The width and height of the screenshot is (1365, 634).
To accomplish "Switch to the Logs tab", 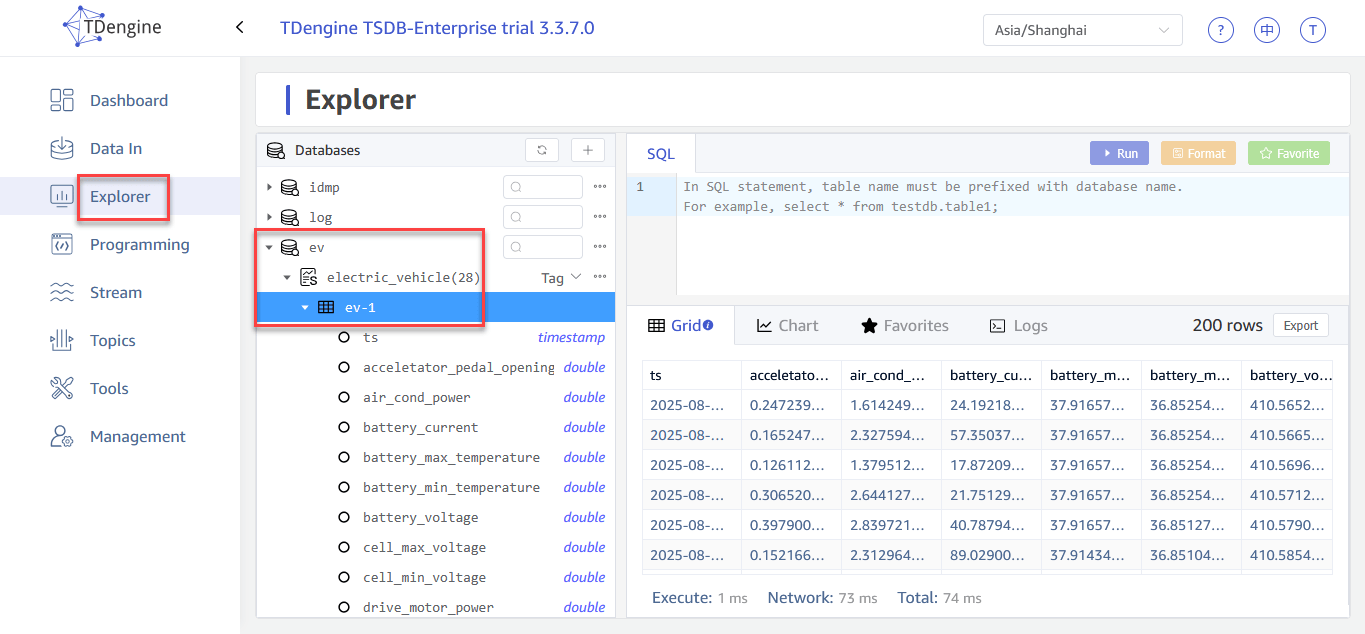I will click(x=1018, y=325).
